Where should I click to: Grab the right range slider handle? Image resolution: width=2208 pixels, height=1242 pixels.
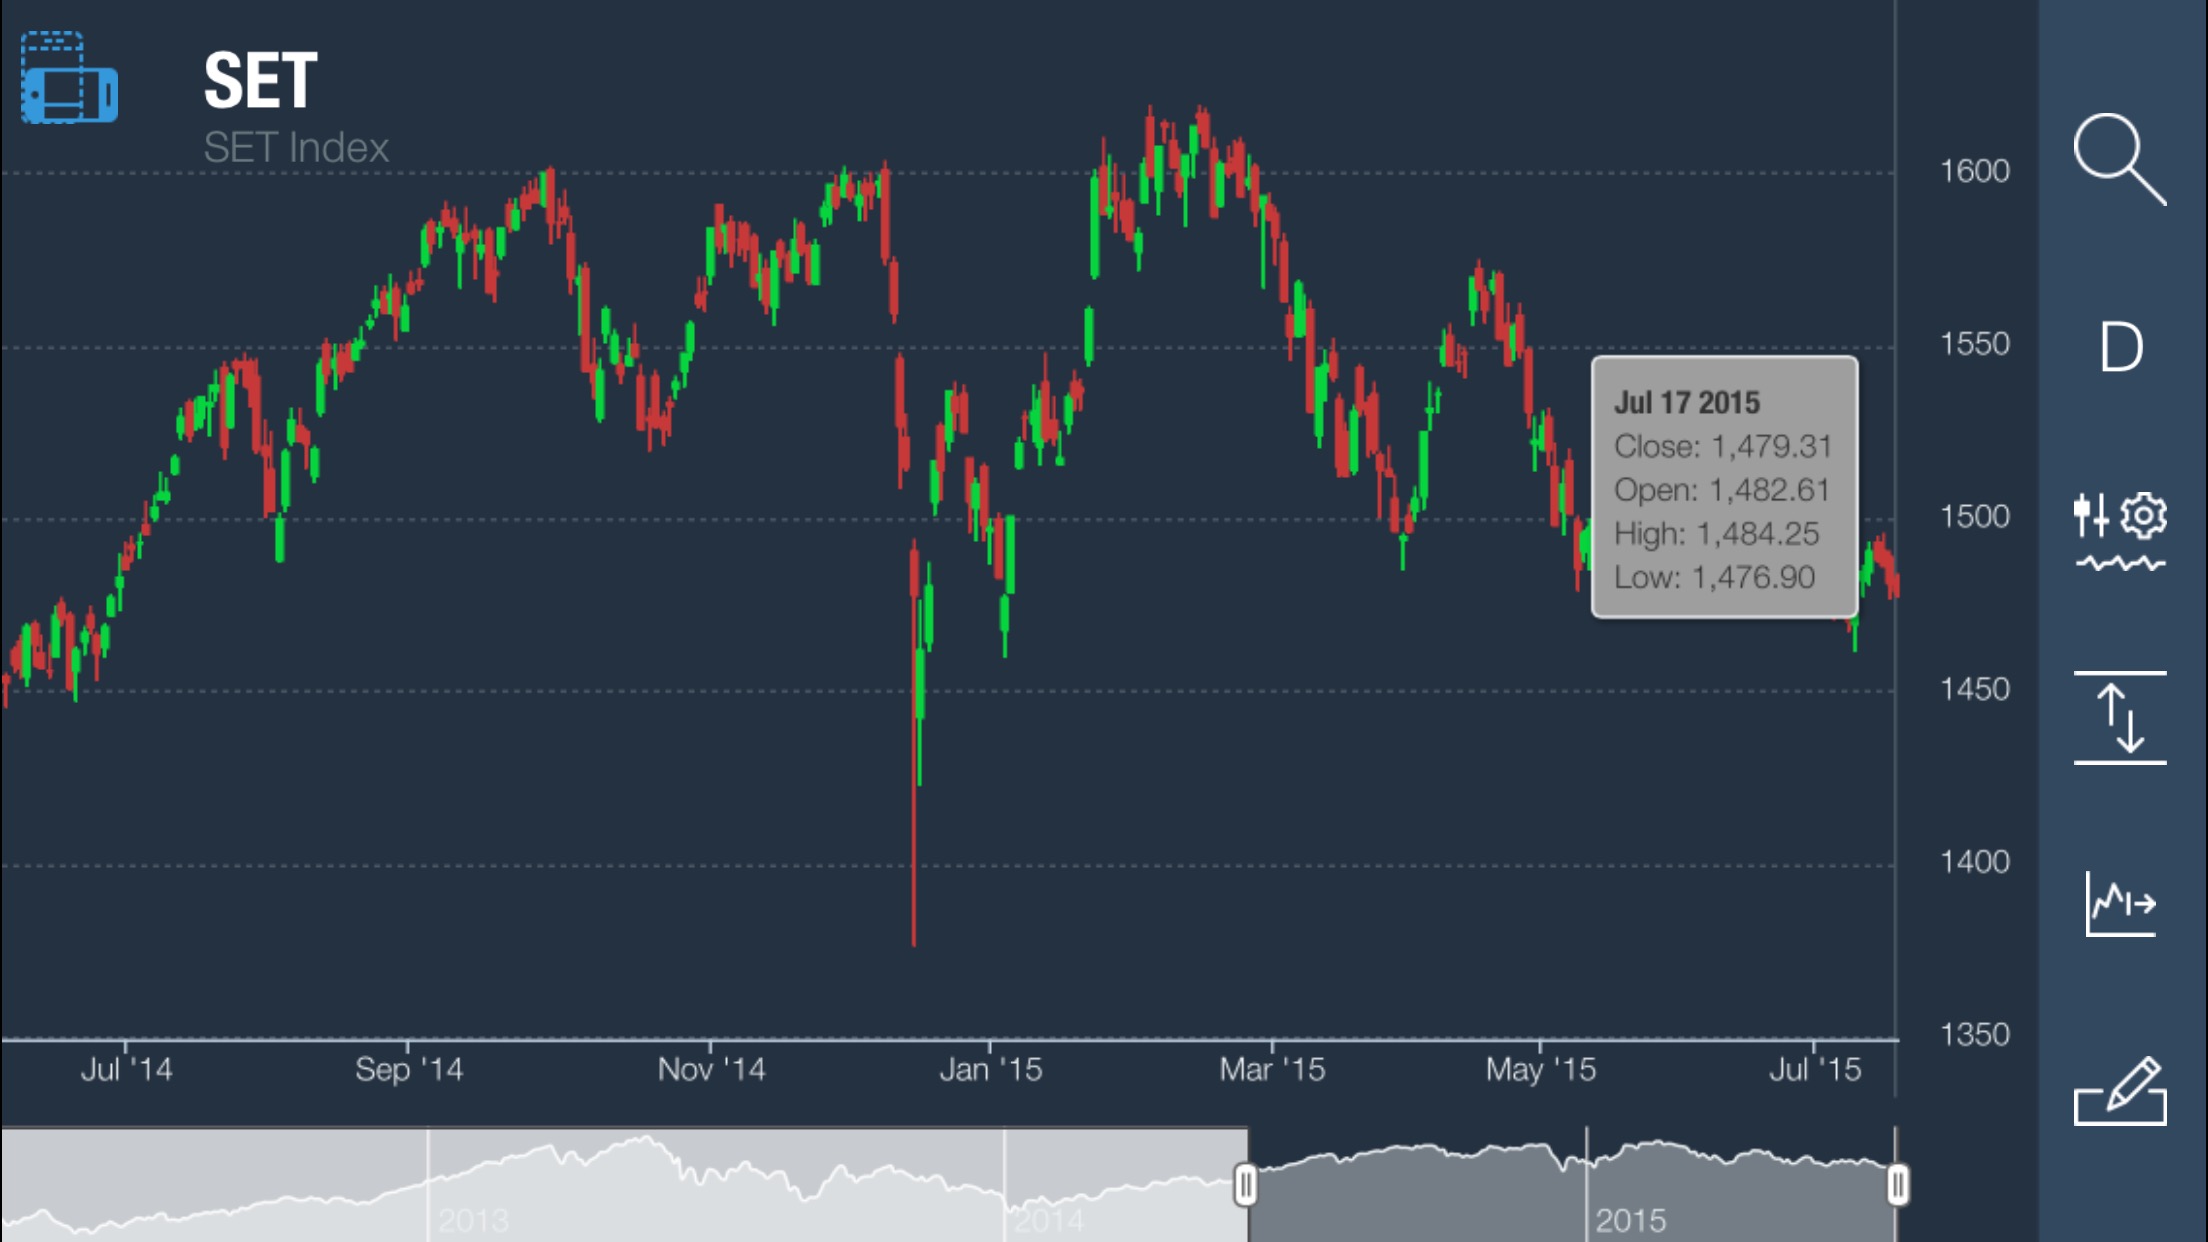coord(1897,1185)
